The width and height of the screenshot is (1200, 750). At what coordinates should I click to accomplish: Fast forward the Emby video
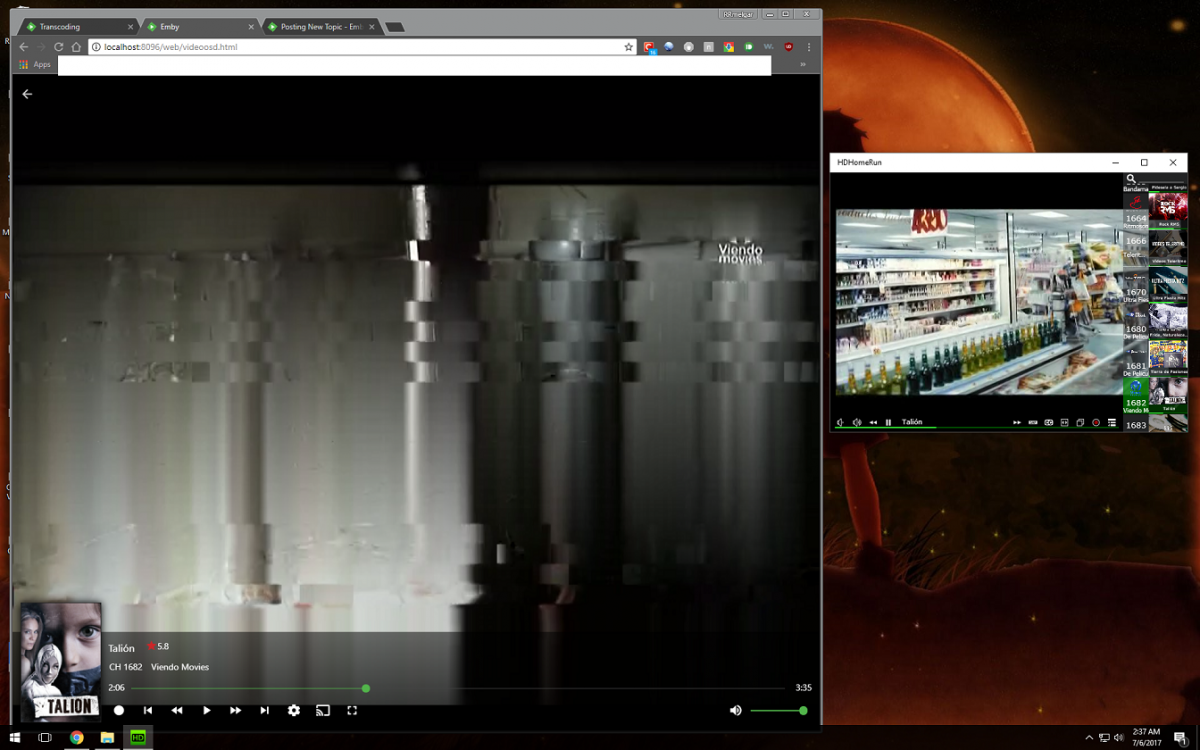[235, 710]
